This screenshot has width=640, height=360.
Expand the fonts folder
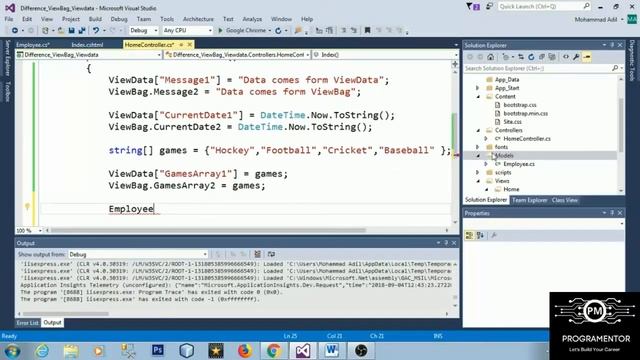tap(478, 147)
